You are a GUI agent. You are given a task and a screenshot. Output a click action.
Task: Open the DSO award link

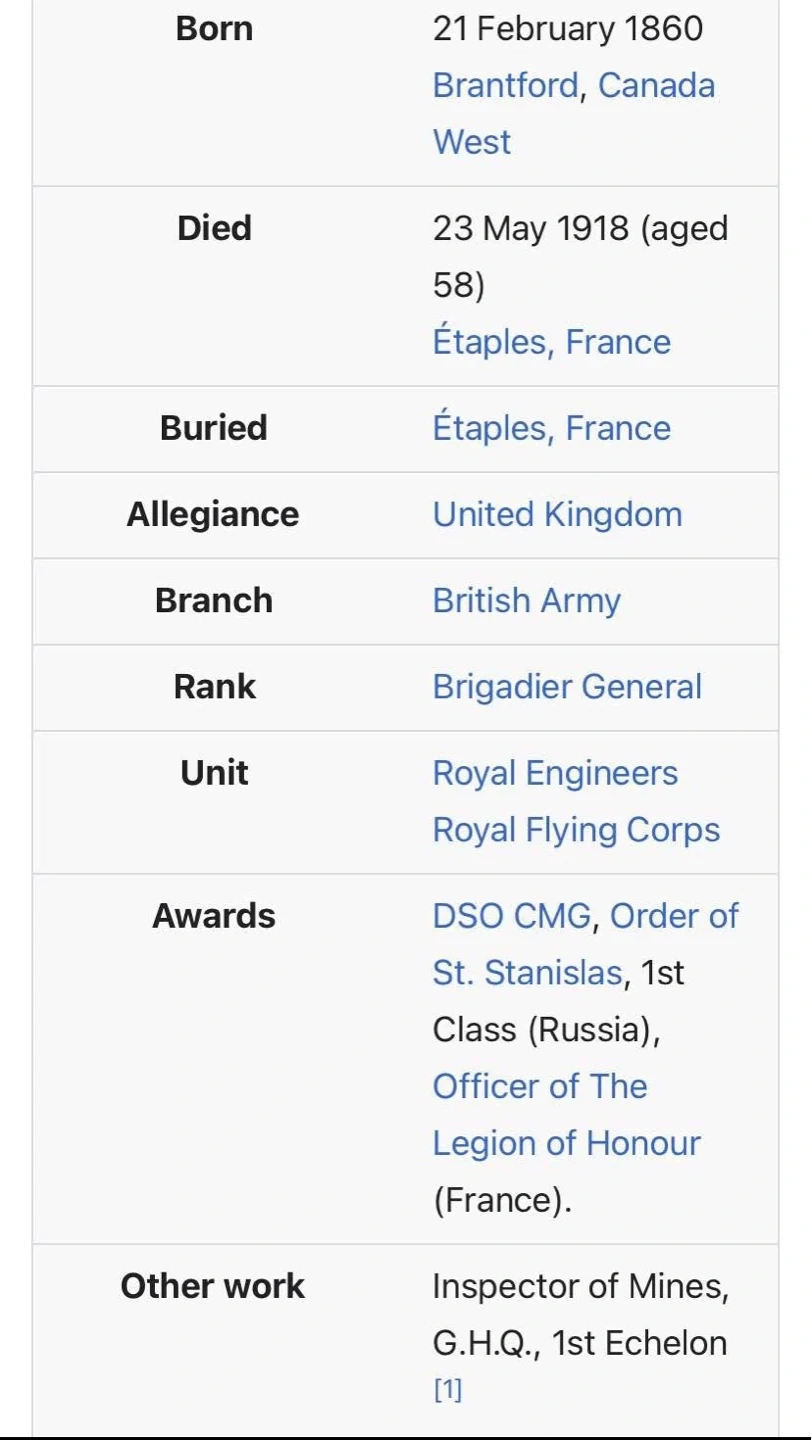coord(469,916)
